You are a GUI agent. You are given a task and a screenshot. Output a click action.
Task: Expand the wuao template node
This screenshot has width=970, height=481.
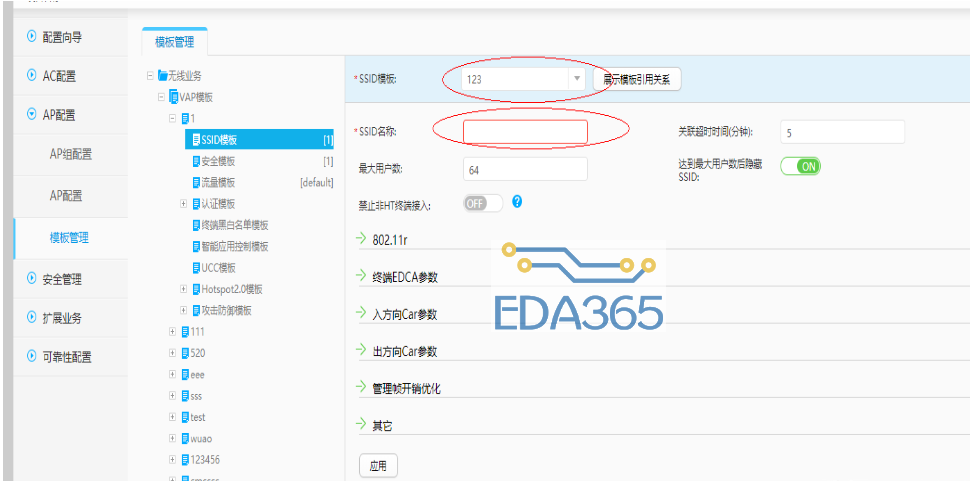tap(173, 438)
